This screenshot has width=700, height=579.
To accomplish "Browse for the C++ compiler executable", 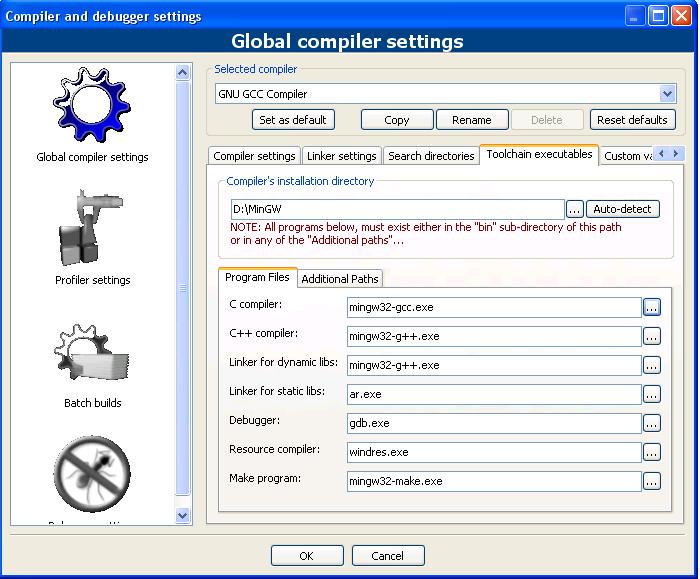I will click(x=651, y=336).
